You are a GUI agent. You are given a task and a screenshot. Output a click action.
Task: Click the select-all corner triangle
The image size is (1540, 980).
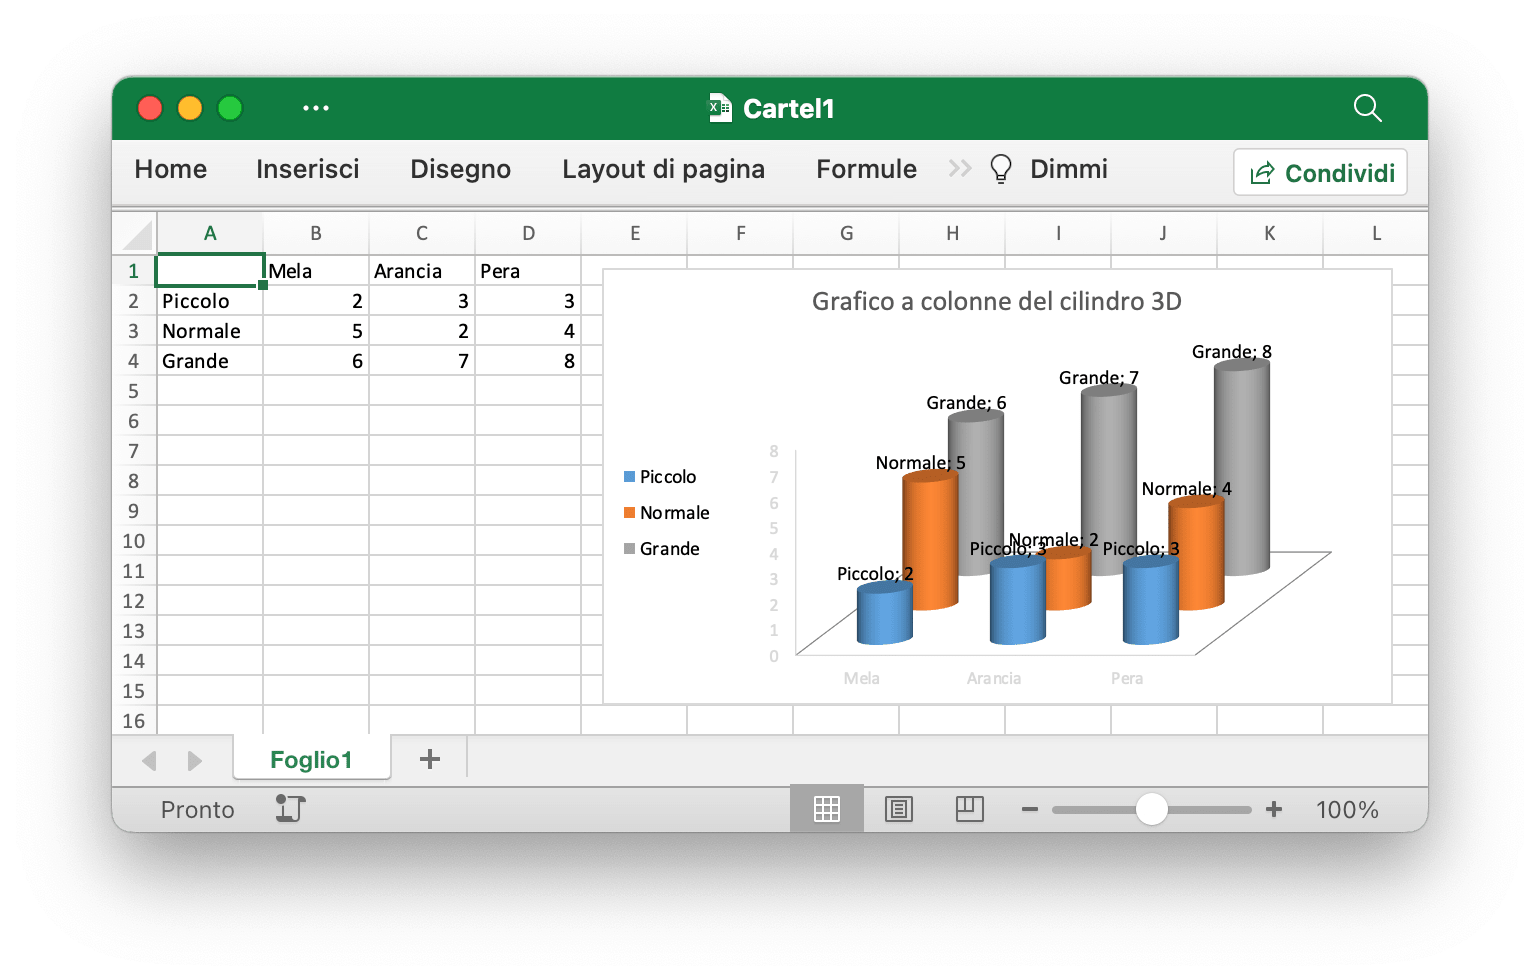[x=136, y=235]
